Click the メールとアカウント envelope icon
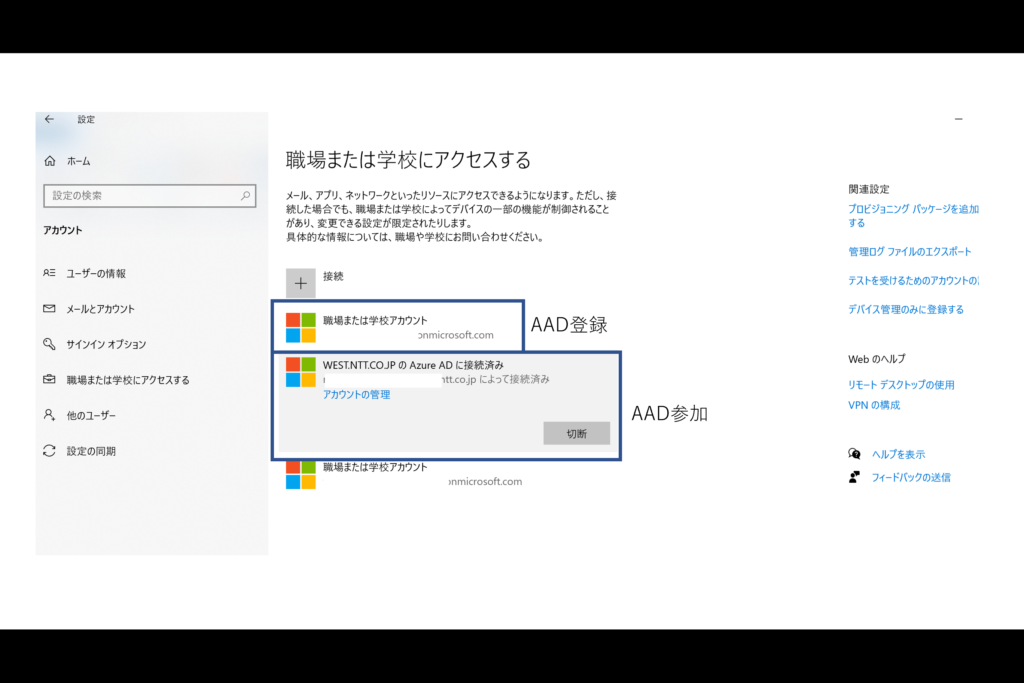This screenshot has height=683, width=1024. coord(49,308)
